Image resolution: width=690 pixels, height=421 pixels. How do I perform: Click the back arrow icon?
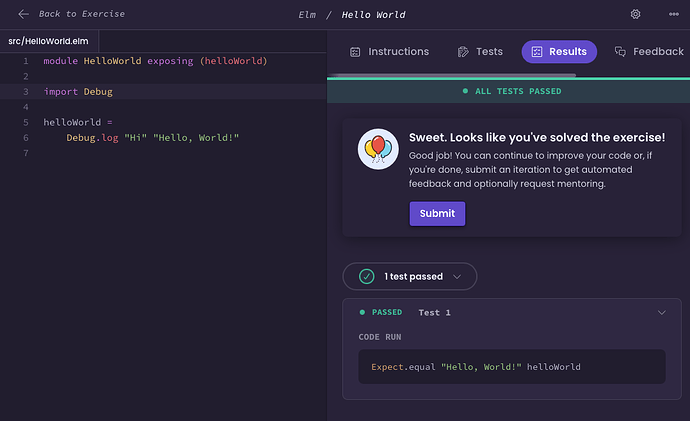click(x=23, y=14)
